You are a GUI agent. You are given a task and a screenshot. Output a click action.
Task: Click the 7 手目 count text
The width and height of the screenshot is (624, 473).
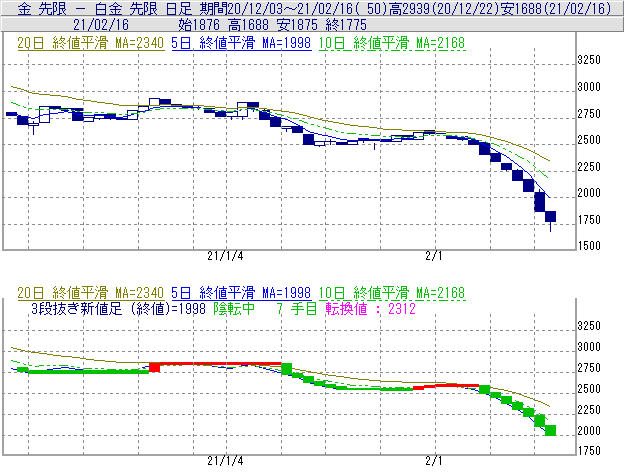click(x=297, y=309)
